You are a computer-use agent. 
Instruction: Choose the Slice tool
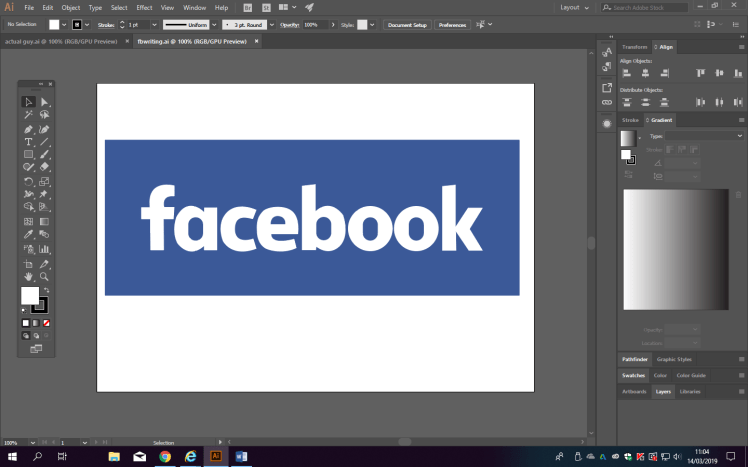coord(44,264)
